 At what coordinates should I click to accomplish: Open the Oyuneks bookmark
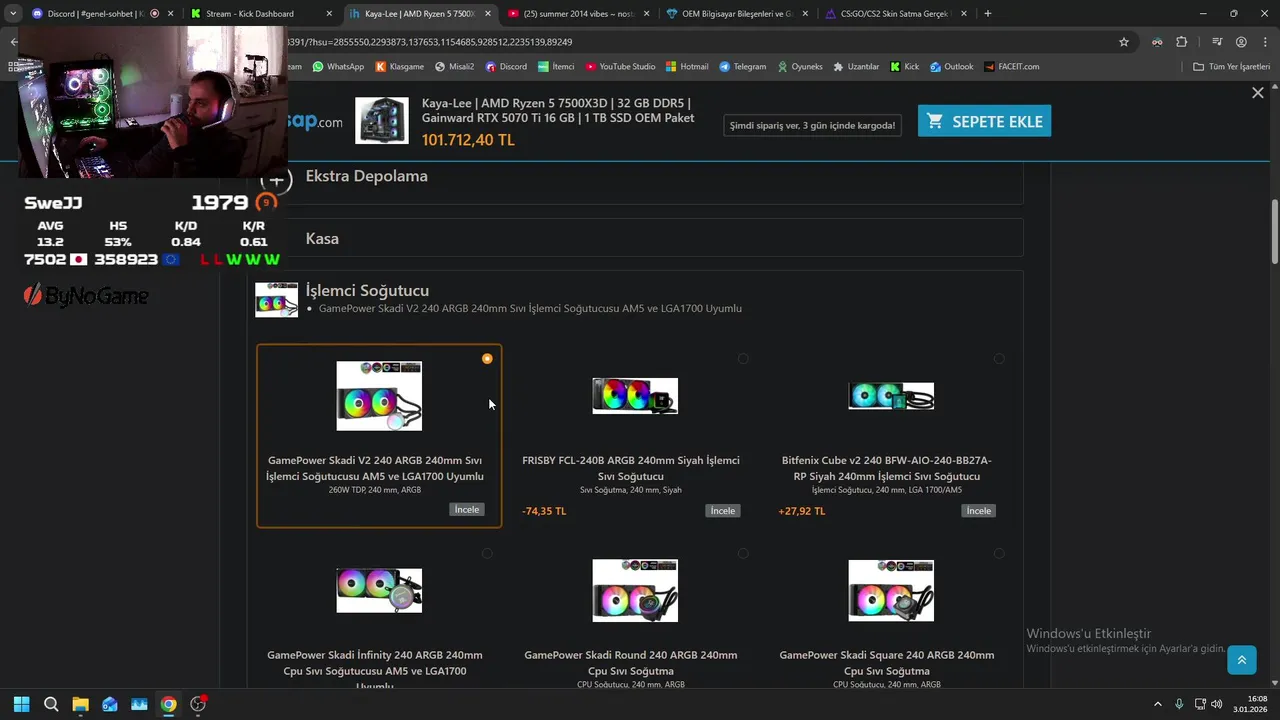tap(799, 67)
